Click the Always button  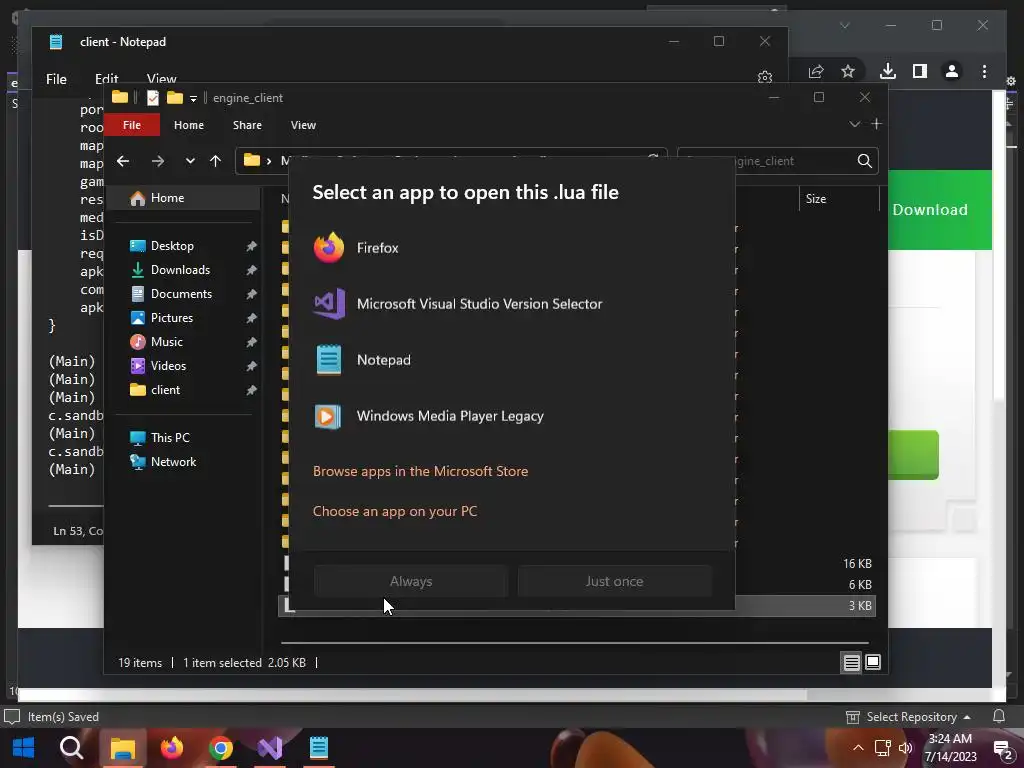[x=411, y=581]
